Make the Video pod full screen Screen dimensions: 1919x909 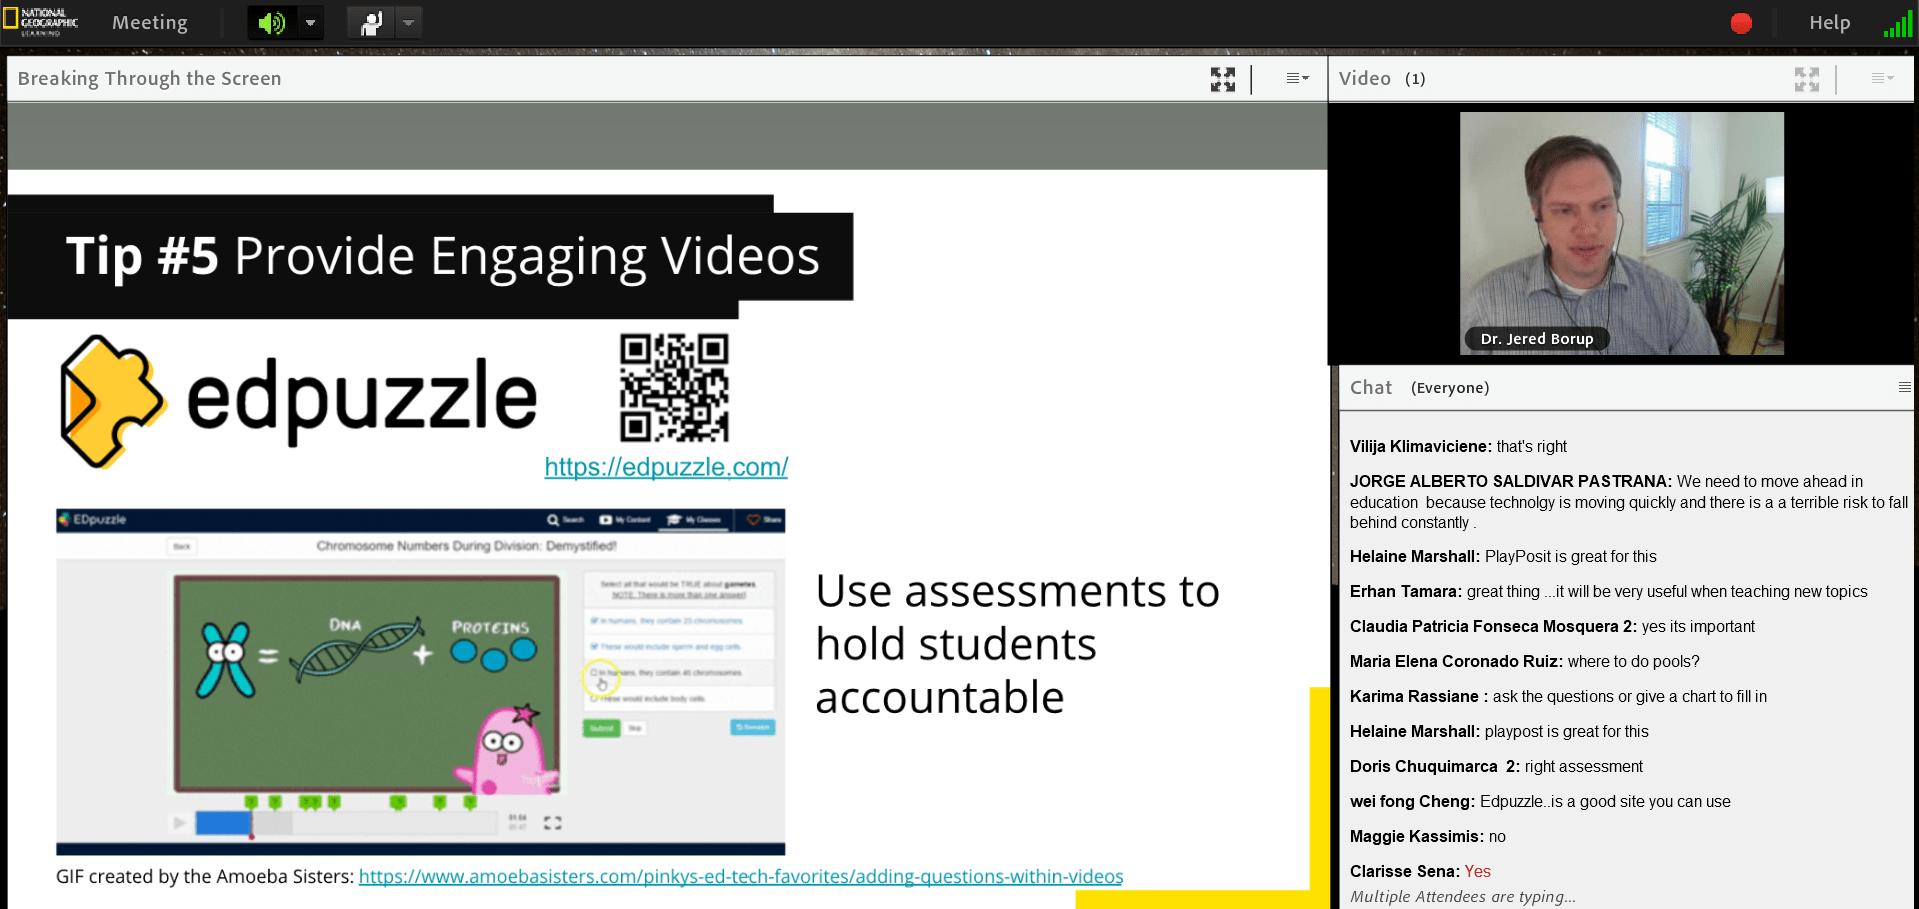1807,79
